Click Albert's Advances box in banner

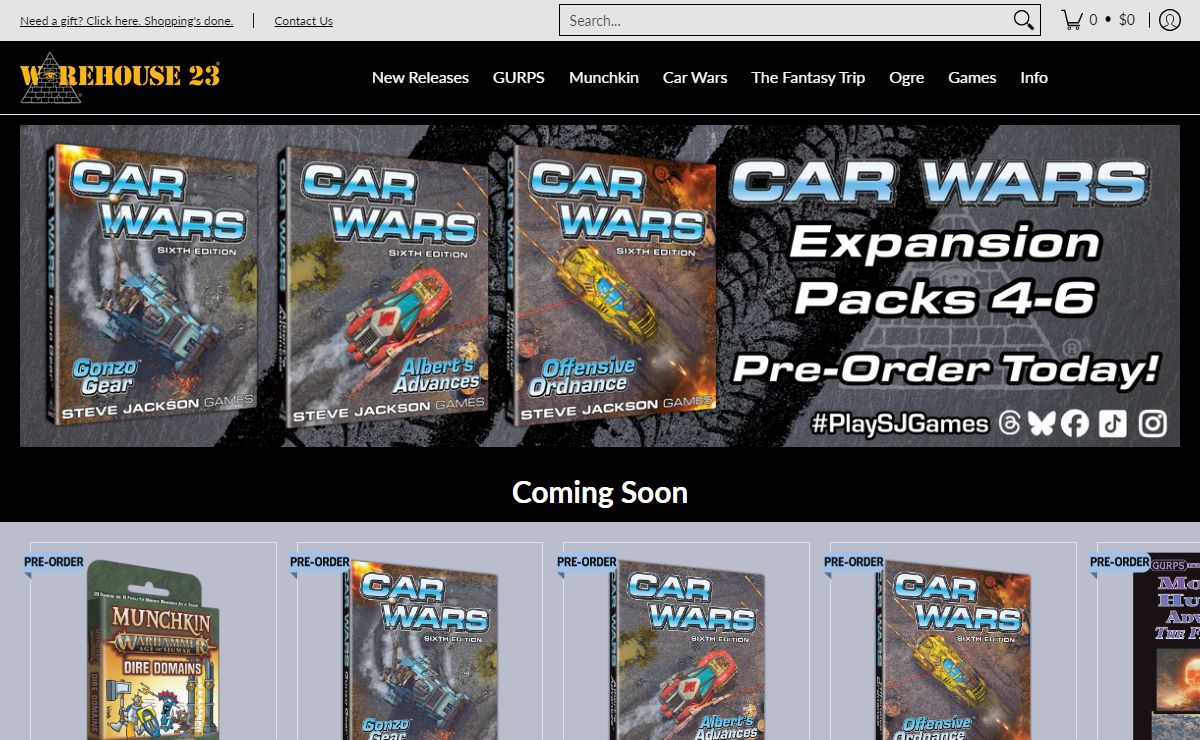(385, 286)
